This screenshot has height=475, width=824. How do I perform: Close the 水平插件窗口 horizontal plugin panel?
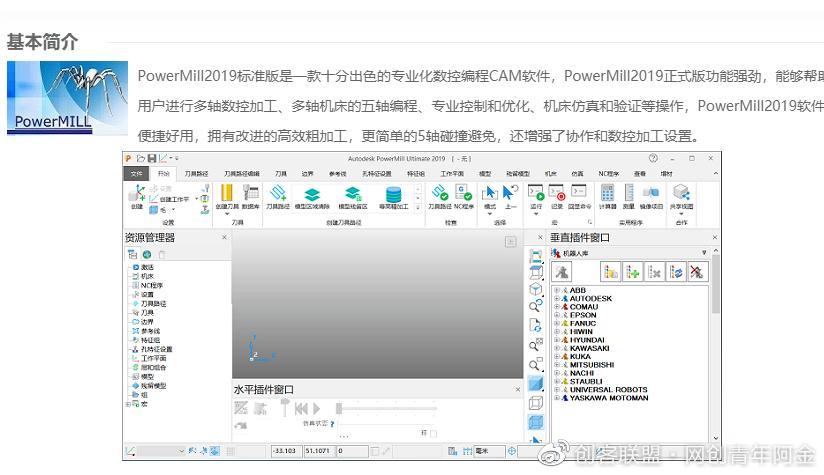518,389
